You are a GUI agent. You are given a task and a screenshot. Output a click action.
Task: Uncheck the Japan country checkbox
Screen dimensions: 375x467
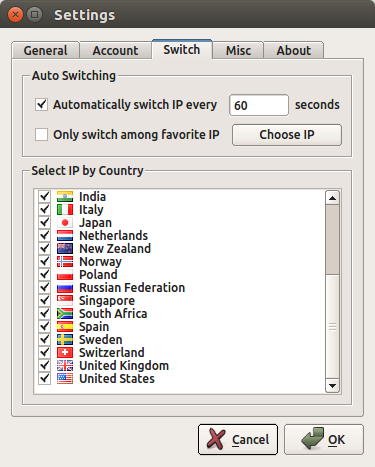(x=44, y=223)
